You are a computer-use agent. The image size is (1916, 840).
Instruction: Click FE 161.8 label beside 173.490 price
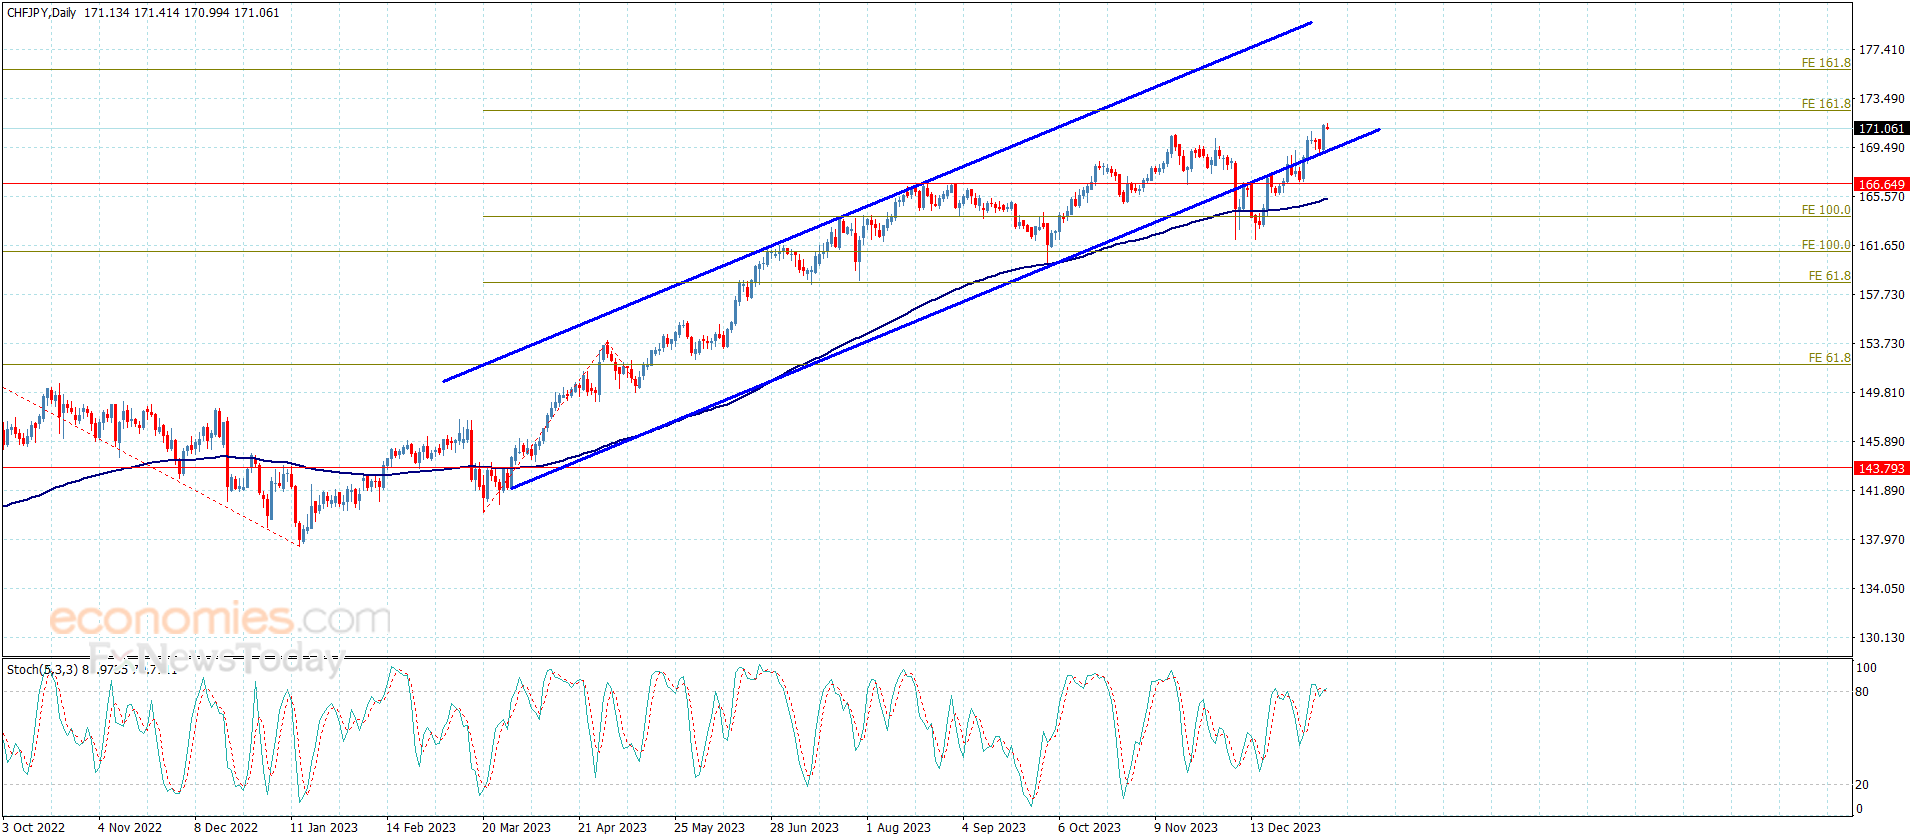tap(1826, 104)
